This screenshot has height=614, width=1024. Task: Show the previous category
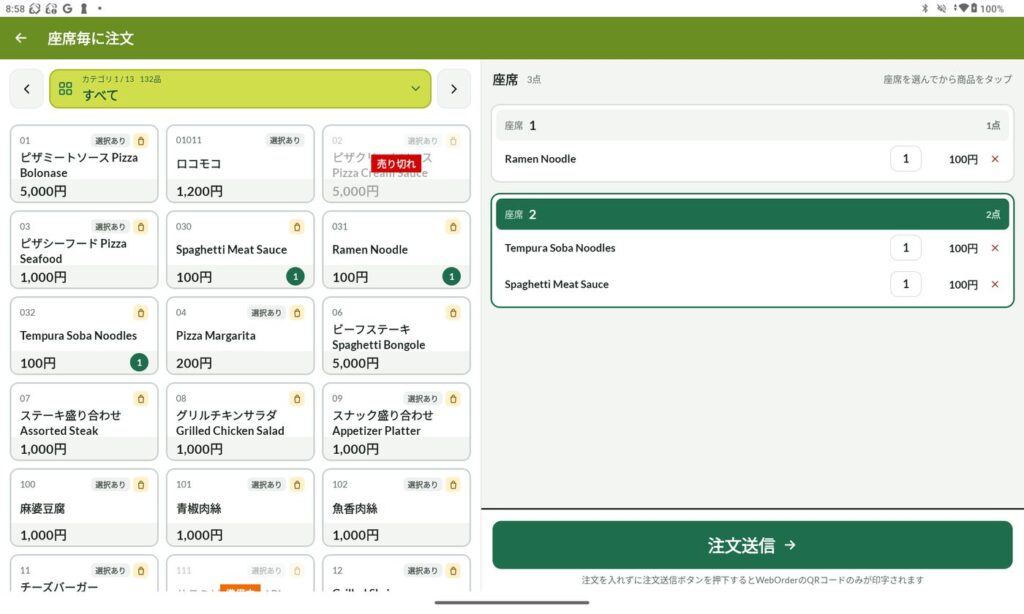click(27, 89)
